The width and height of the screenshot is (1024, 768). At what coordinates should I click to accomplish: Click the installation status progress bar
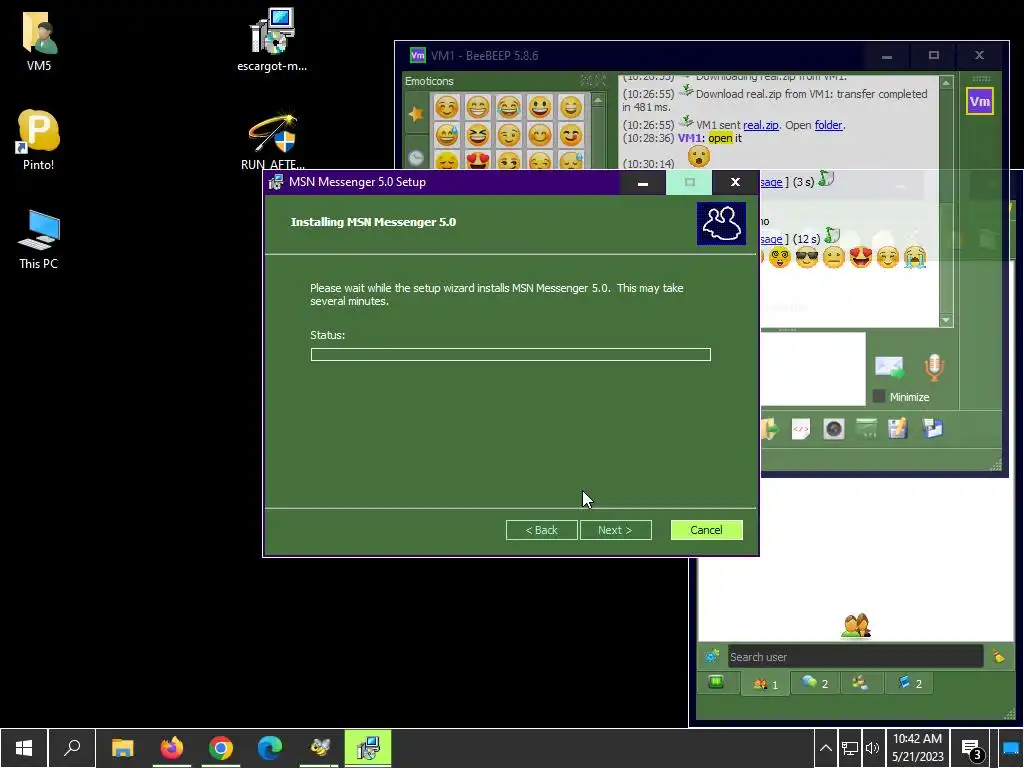pos(511,354)
